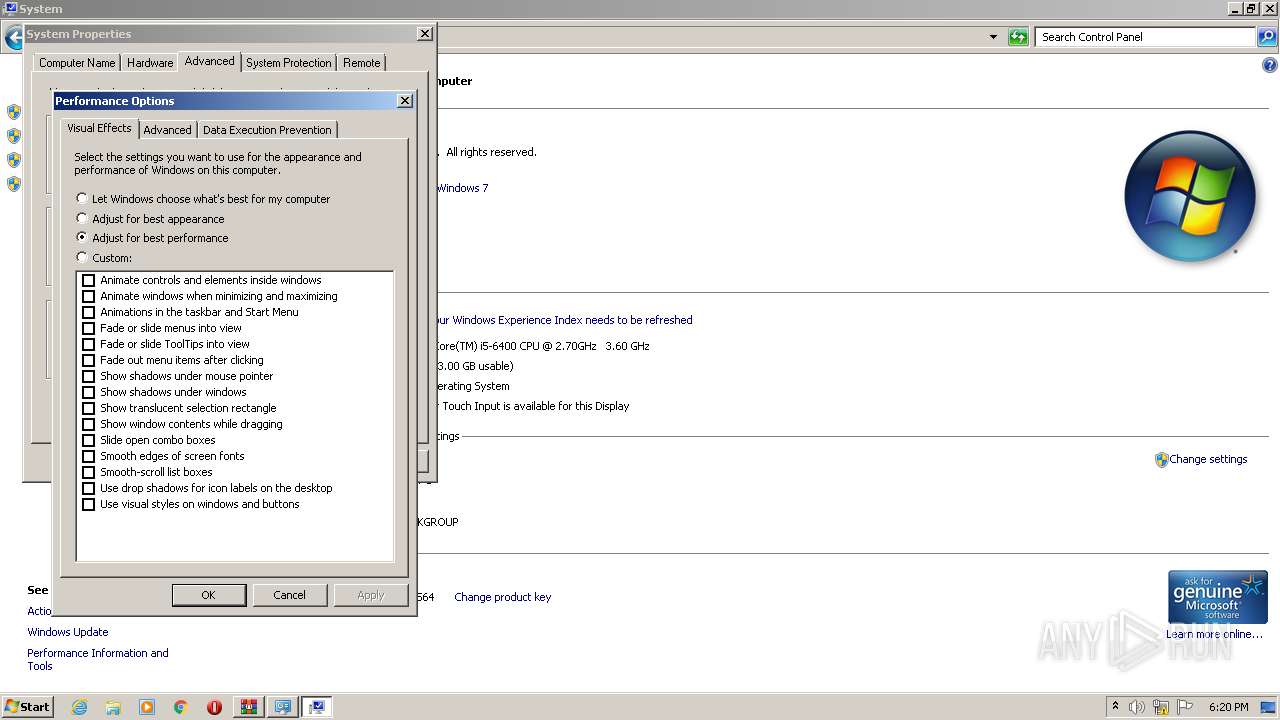Image resolution: width=1280 pixels, height=720 pixels.
Task: Click the Change product key link
Action: point(502,597)
